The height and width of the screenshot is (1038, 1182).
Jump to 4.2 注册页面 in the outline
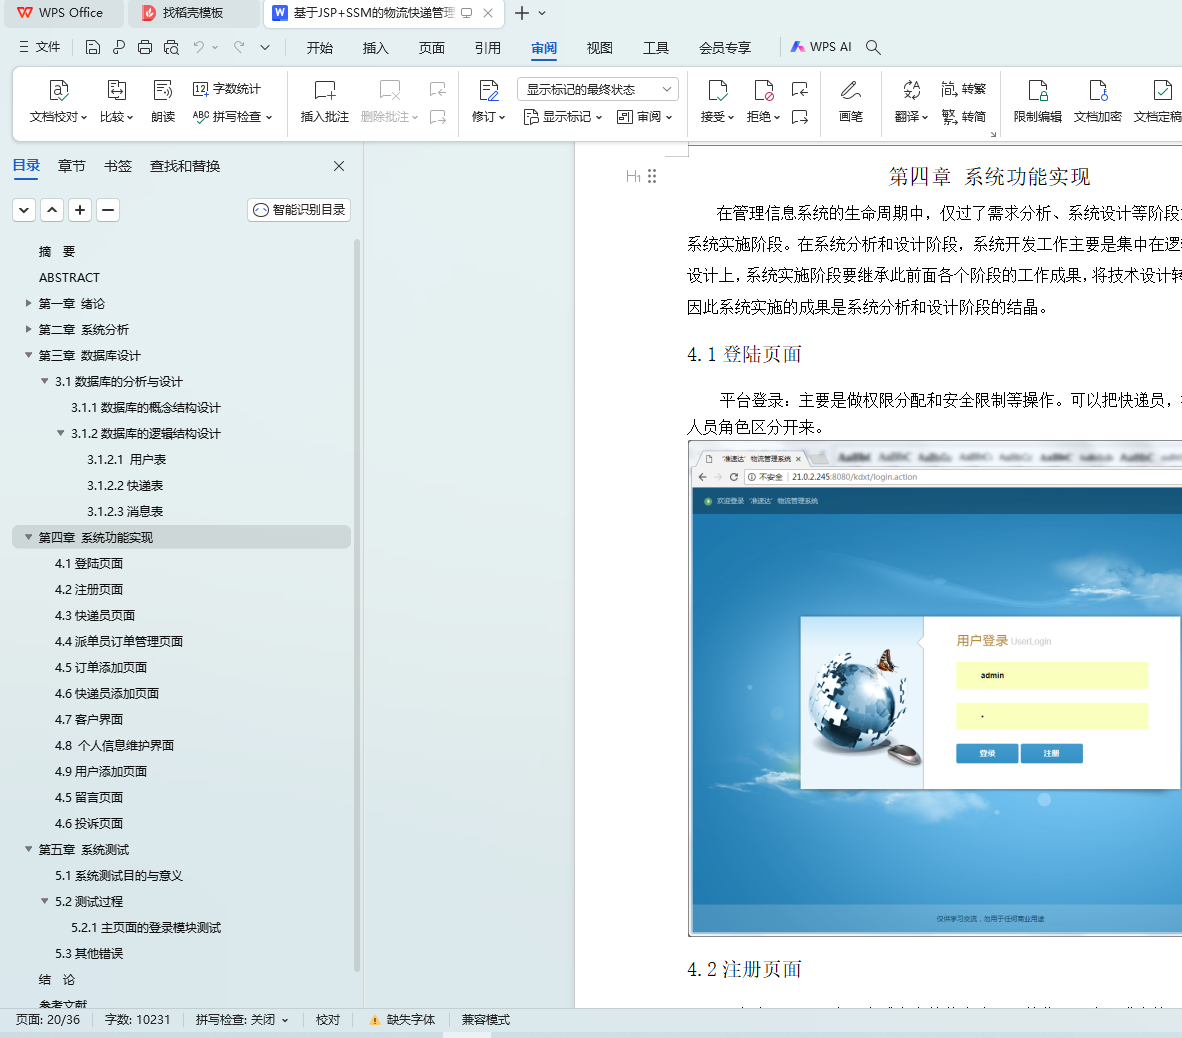point(89,589)
